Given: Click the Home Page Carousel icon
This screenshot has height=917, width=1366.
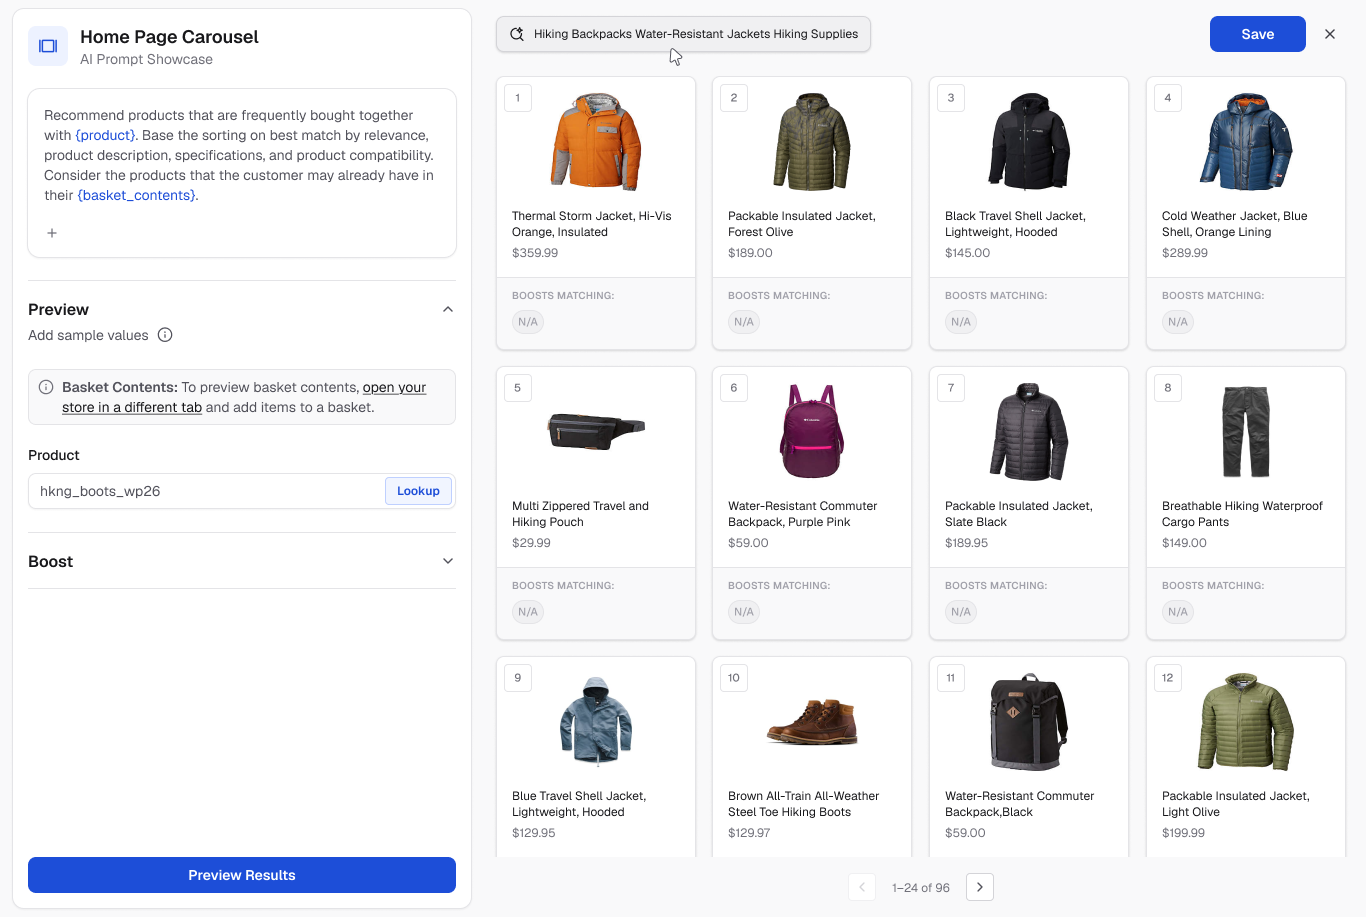Looking at the screenshot, I should [x=48, y=46].
